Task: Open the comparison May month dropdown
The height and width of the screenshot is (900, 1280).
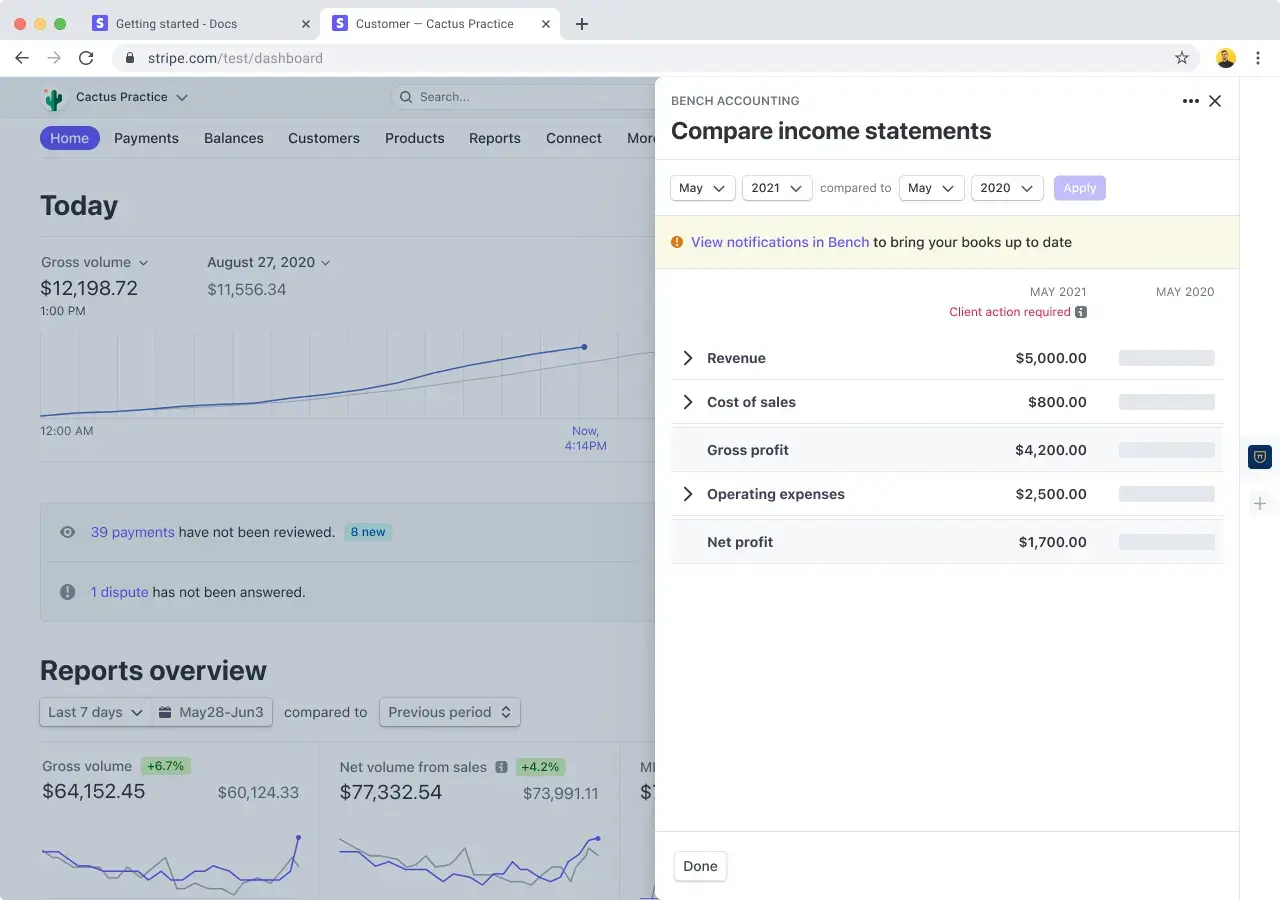Action: [x=932, y=188]
